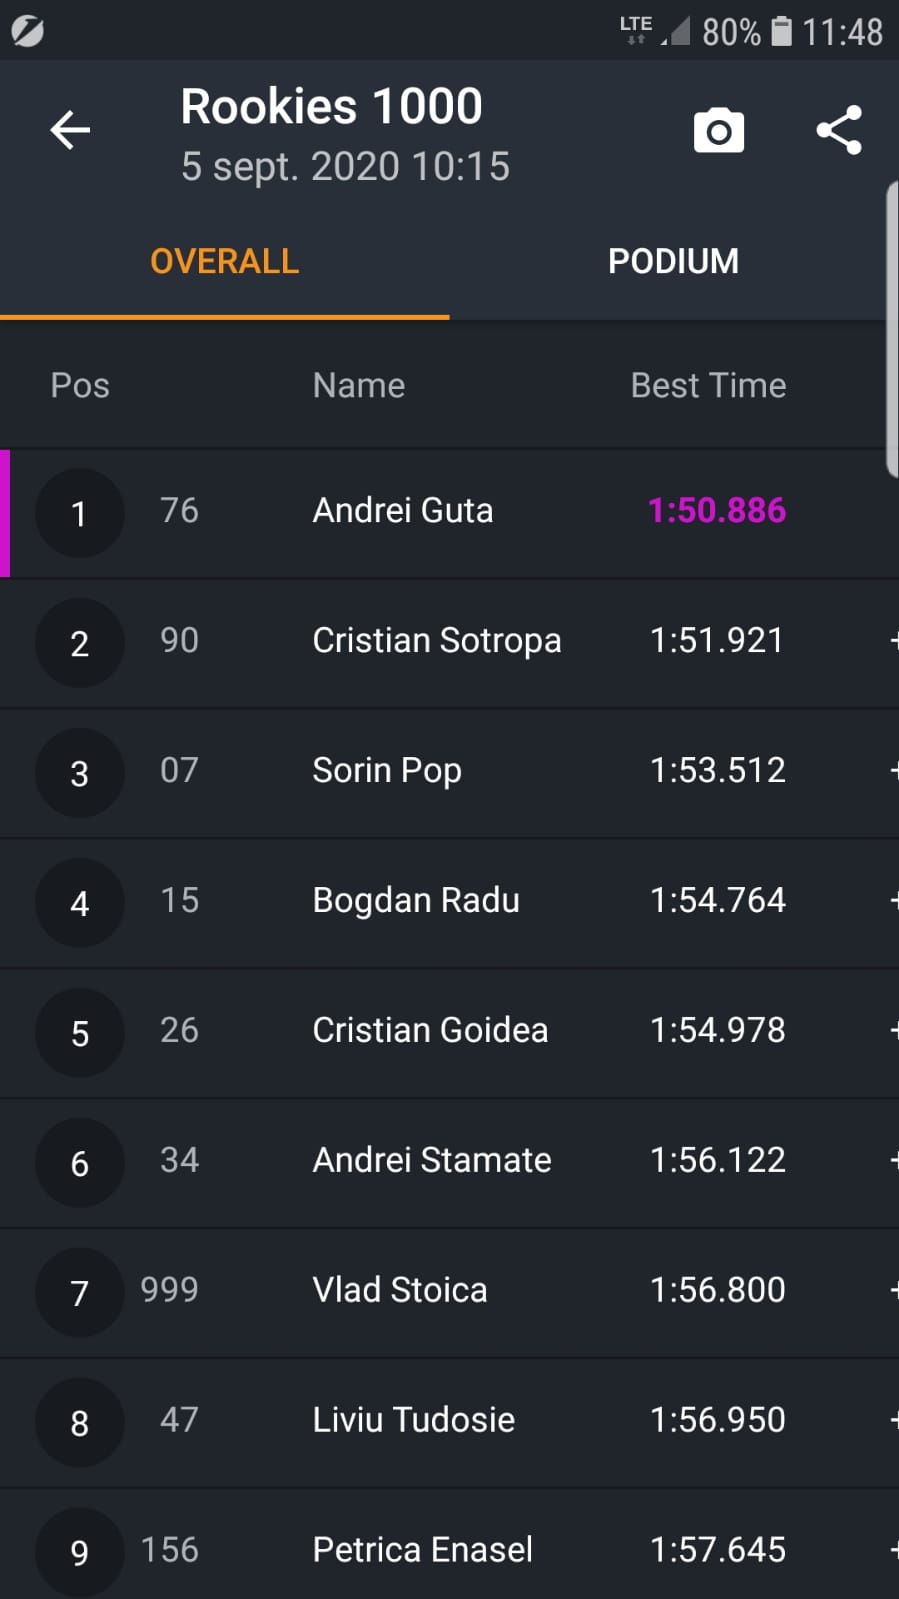
Task: Select the OVERALL tab
Action: (224, 261)
